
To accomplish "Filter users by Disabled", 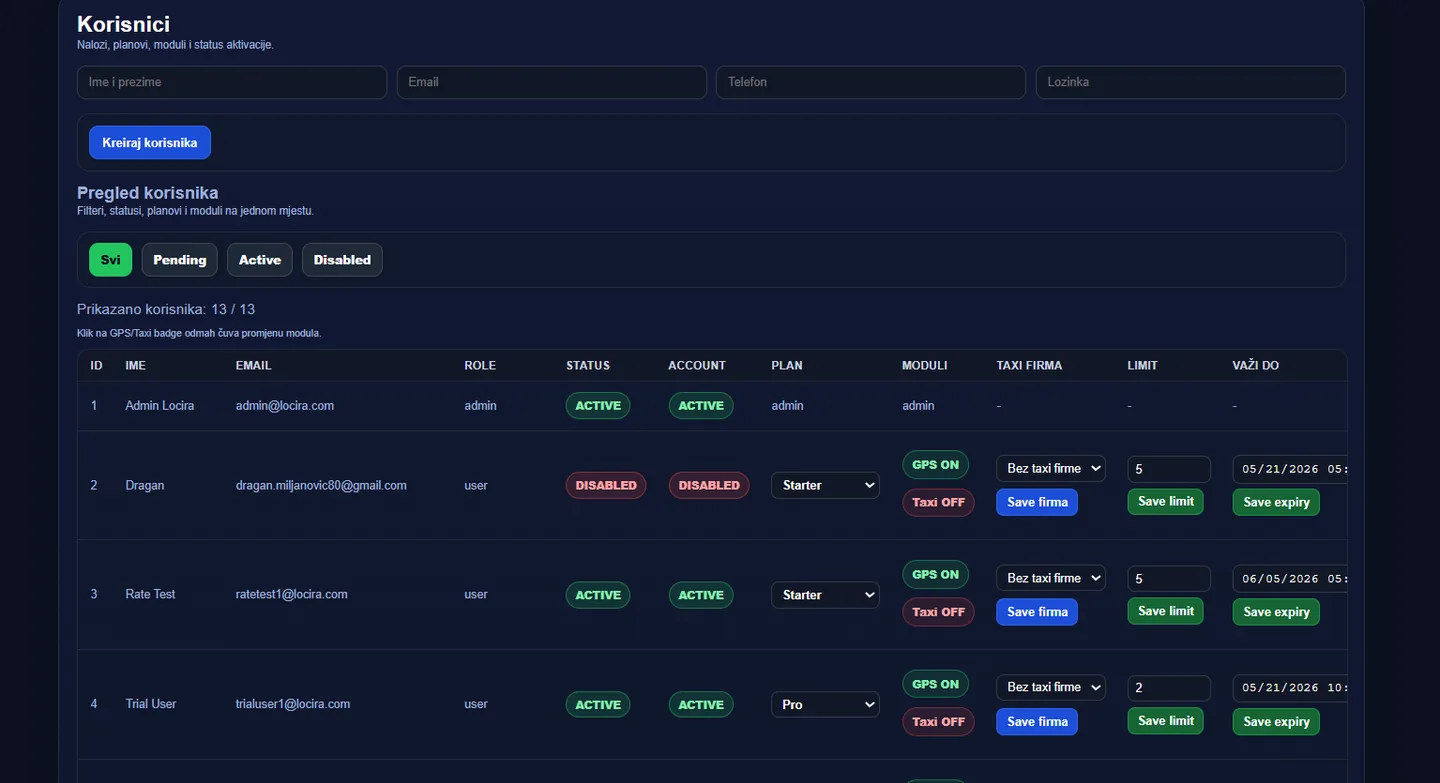I will tap(342, 260).
